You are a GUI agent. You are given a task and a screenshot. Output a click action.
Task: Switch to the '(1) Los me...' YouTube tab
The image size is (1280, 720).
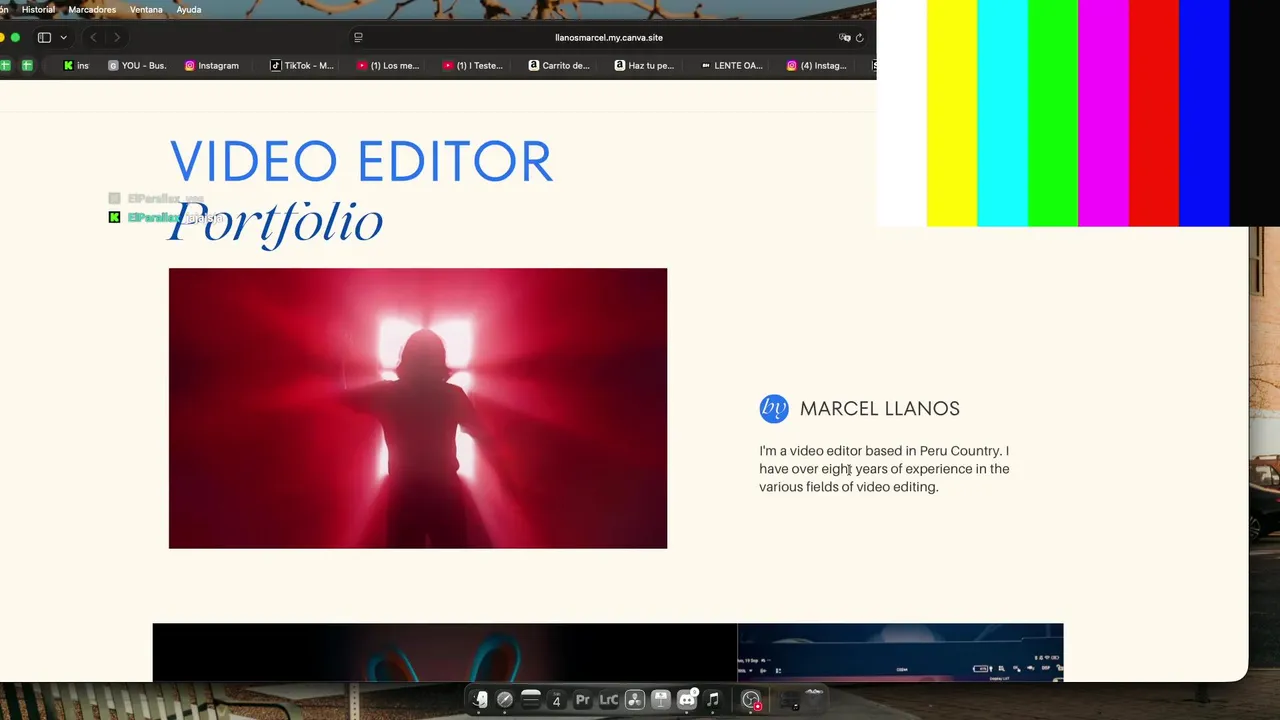coord(388,66)
